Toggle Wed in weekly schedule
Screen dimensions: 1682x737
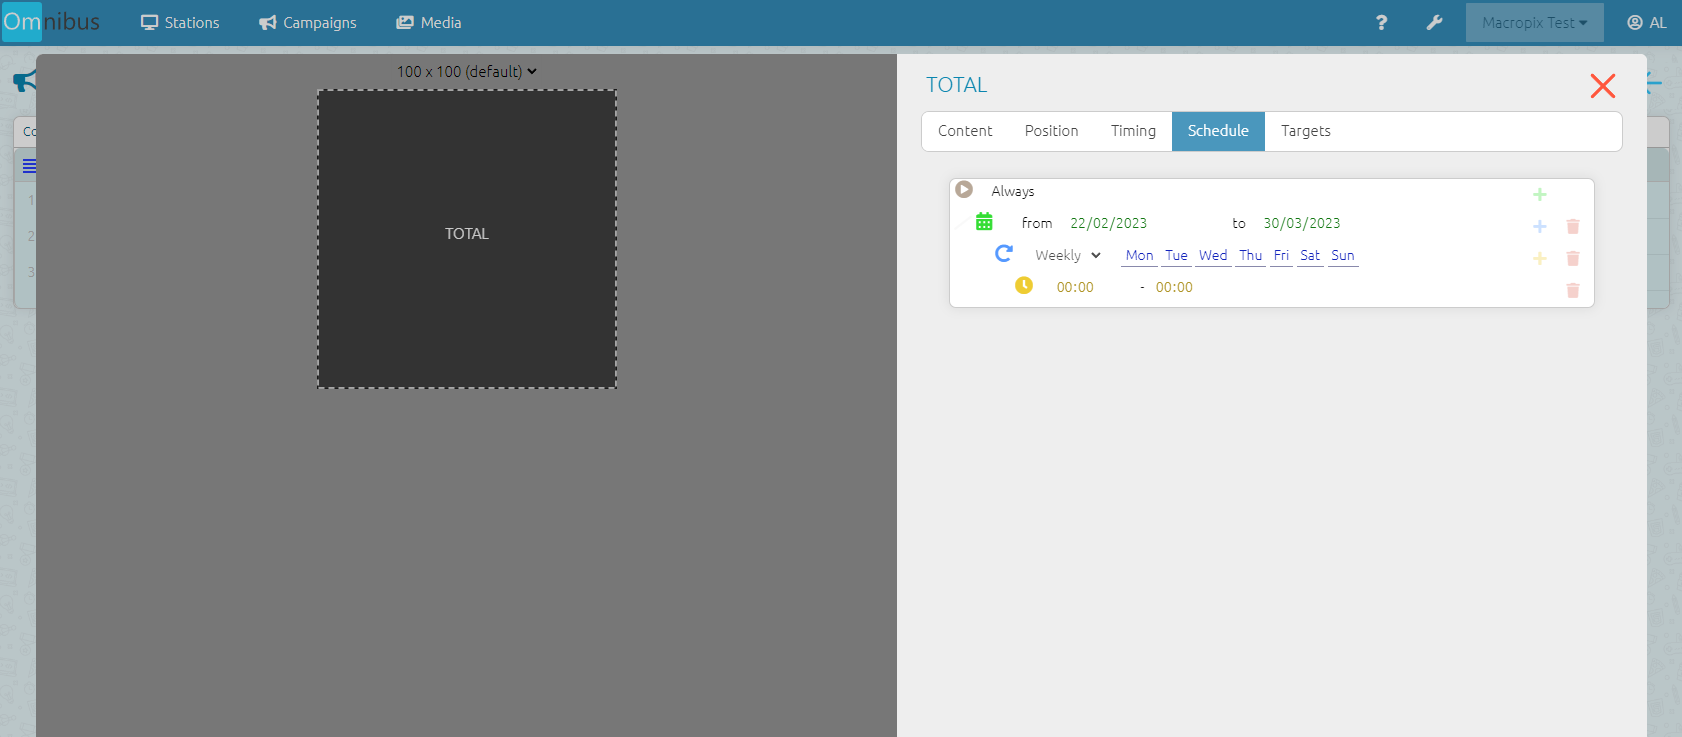1212,256
